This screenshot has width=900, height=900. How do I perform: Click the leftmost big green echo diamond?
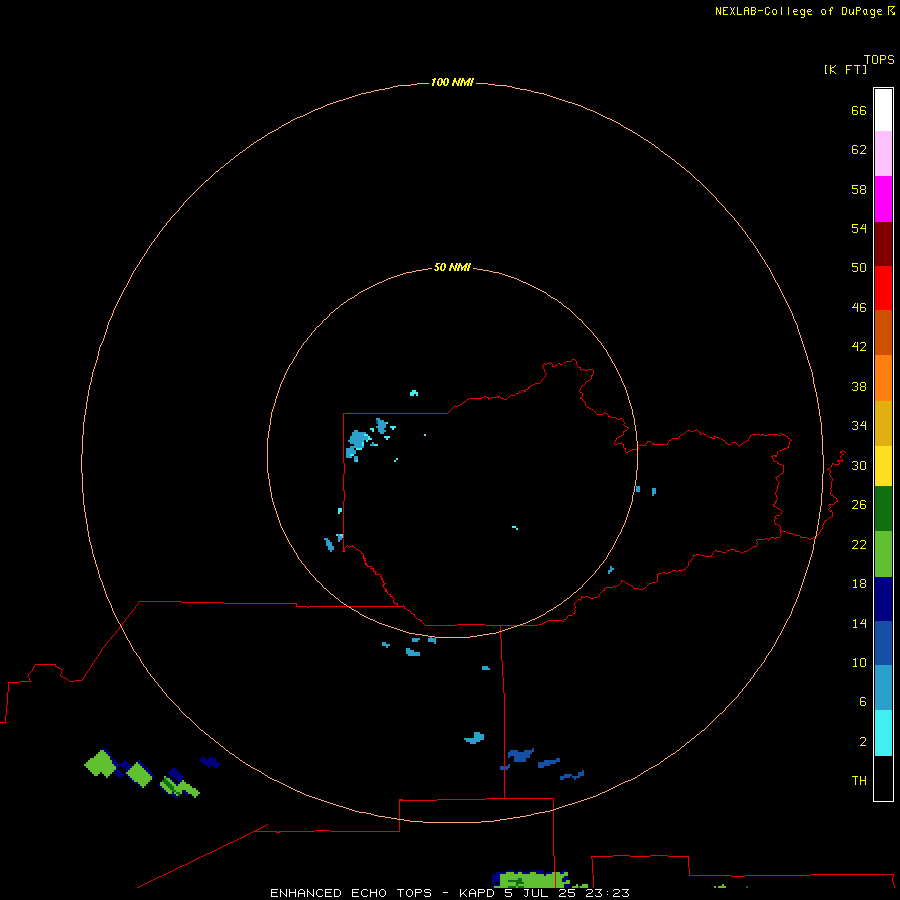click(101, 764)
